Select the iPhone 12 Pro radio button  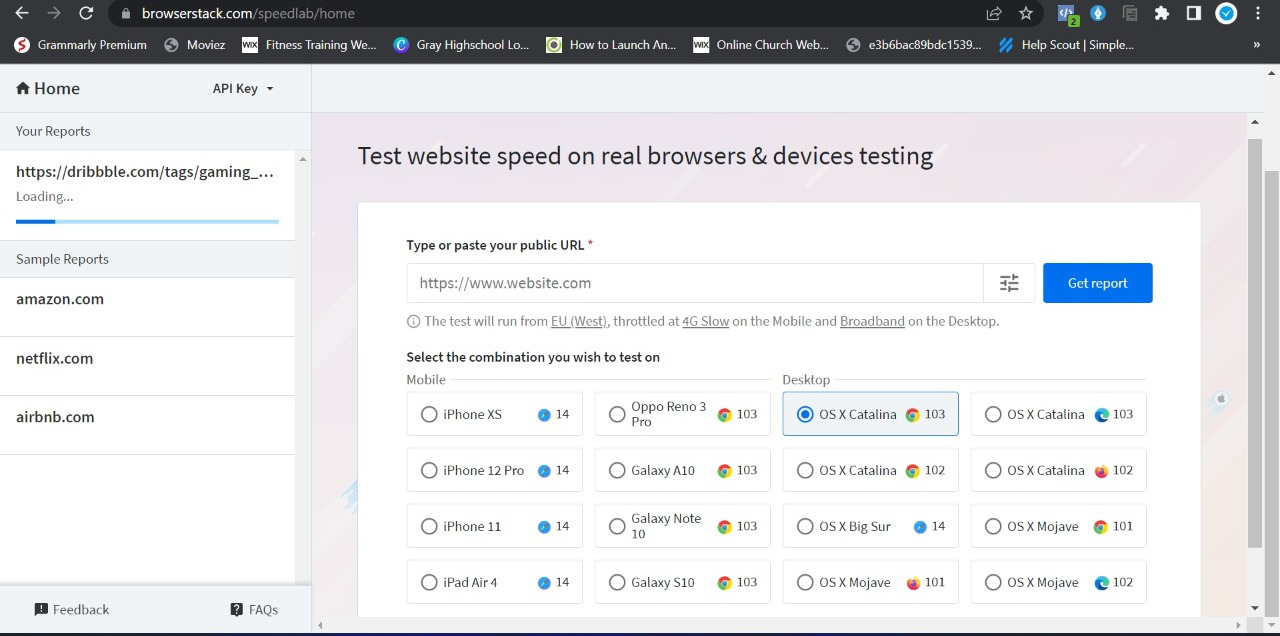click(429, 470)
